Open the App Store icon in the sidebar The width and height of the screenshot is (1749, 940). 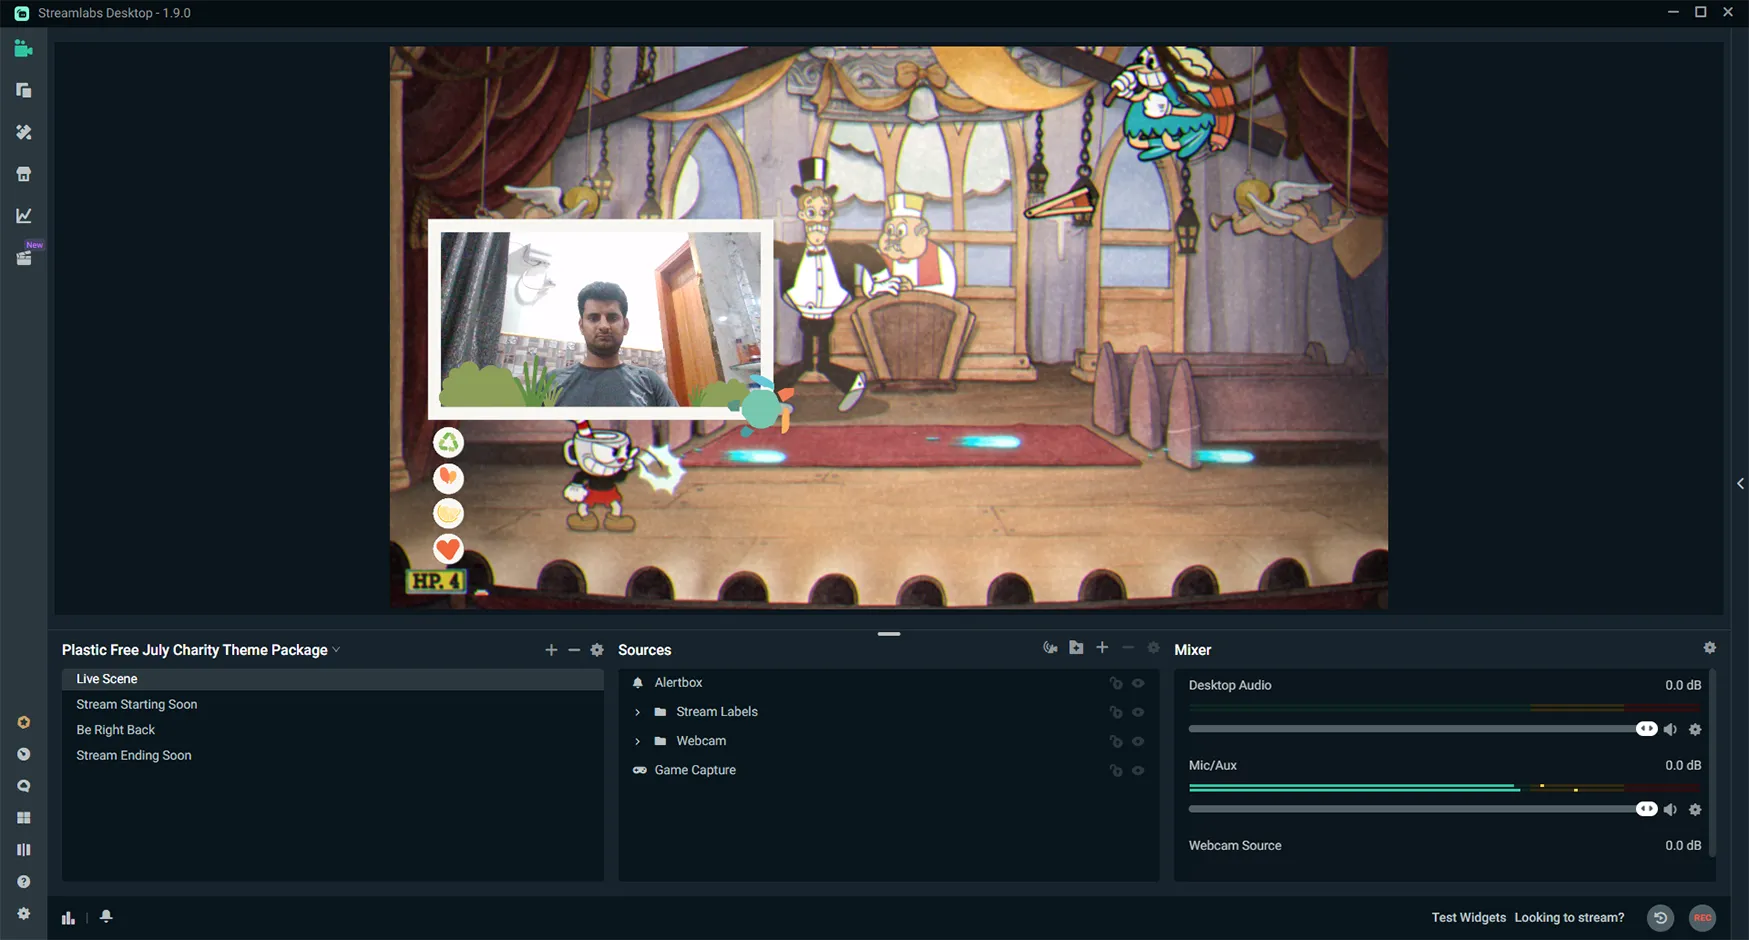point(23,173)
